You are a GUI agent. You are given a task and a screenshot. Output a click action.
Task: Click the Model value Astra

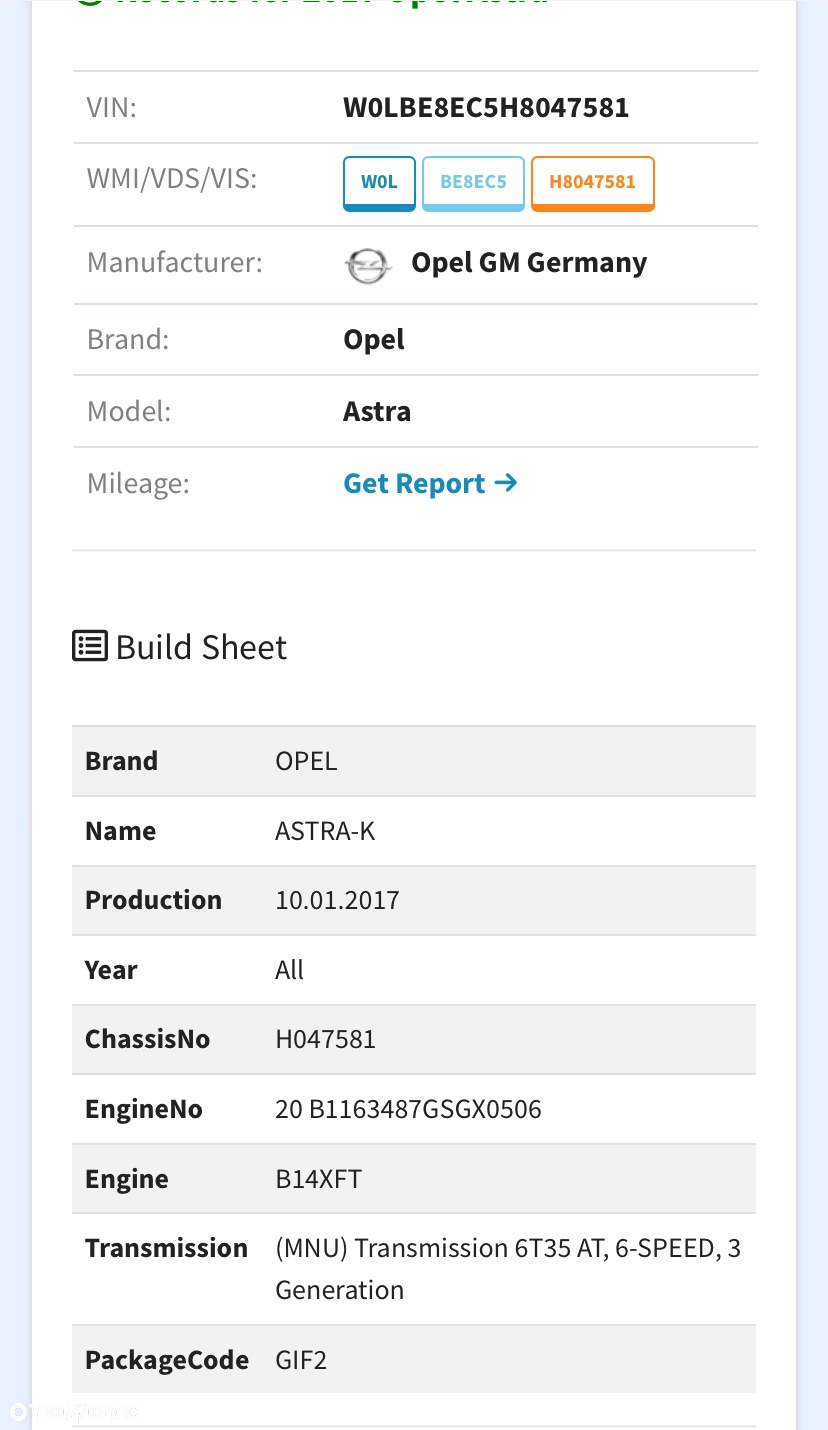coord(377,412)
